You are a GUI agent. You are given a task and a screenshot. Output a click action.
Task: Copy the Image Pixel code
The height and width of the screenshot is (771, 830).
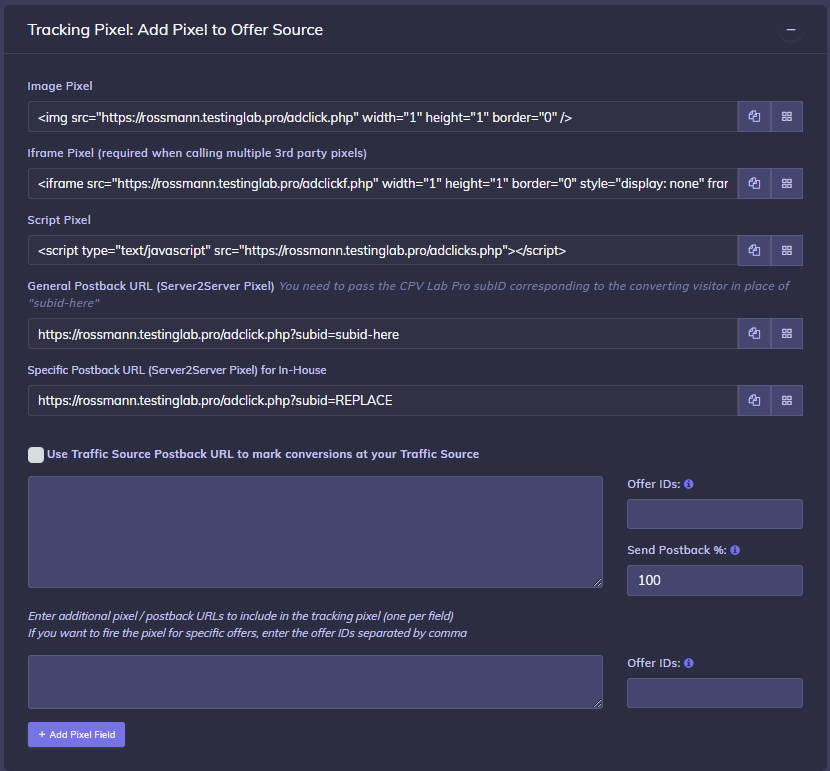pyautogui.click(x=754, y=116)
